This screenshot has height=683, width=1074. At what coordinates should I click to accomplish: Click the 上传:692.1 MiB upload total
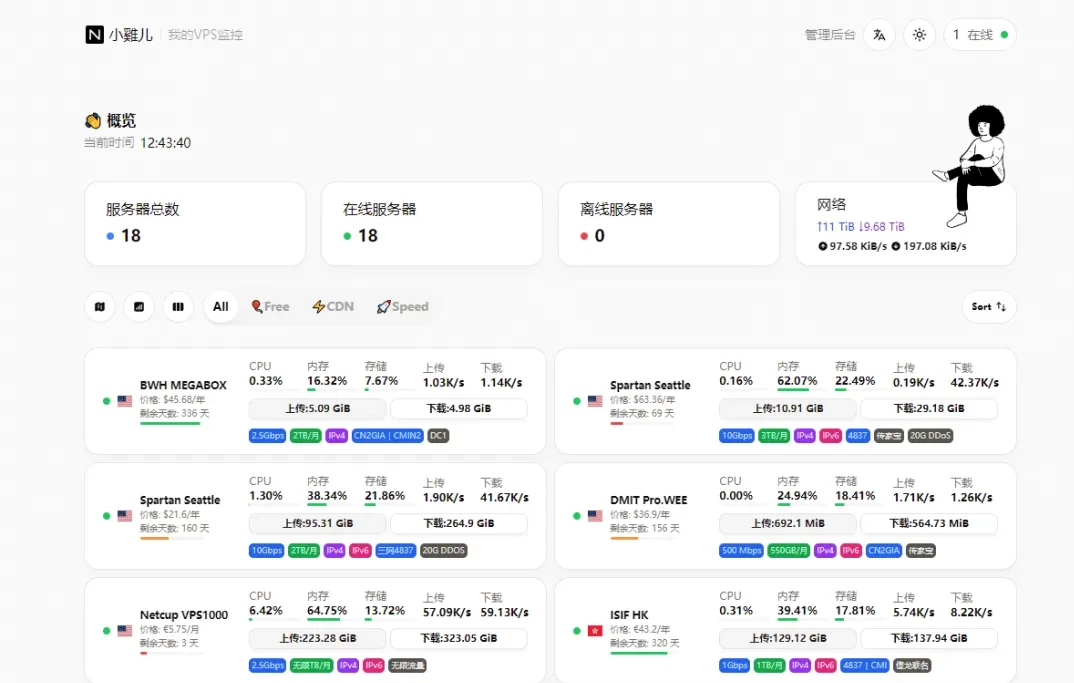tap(788, 523)
